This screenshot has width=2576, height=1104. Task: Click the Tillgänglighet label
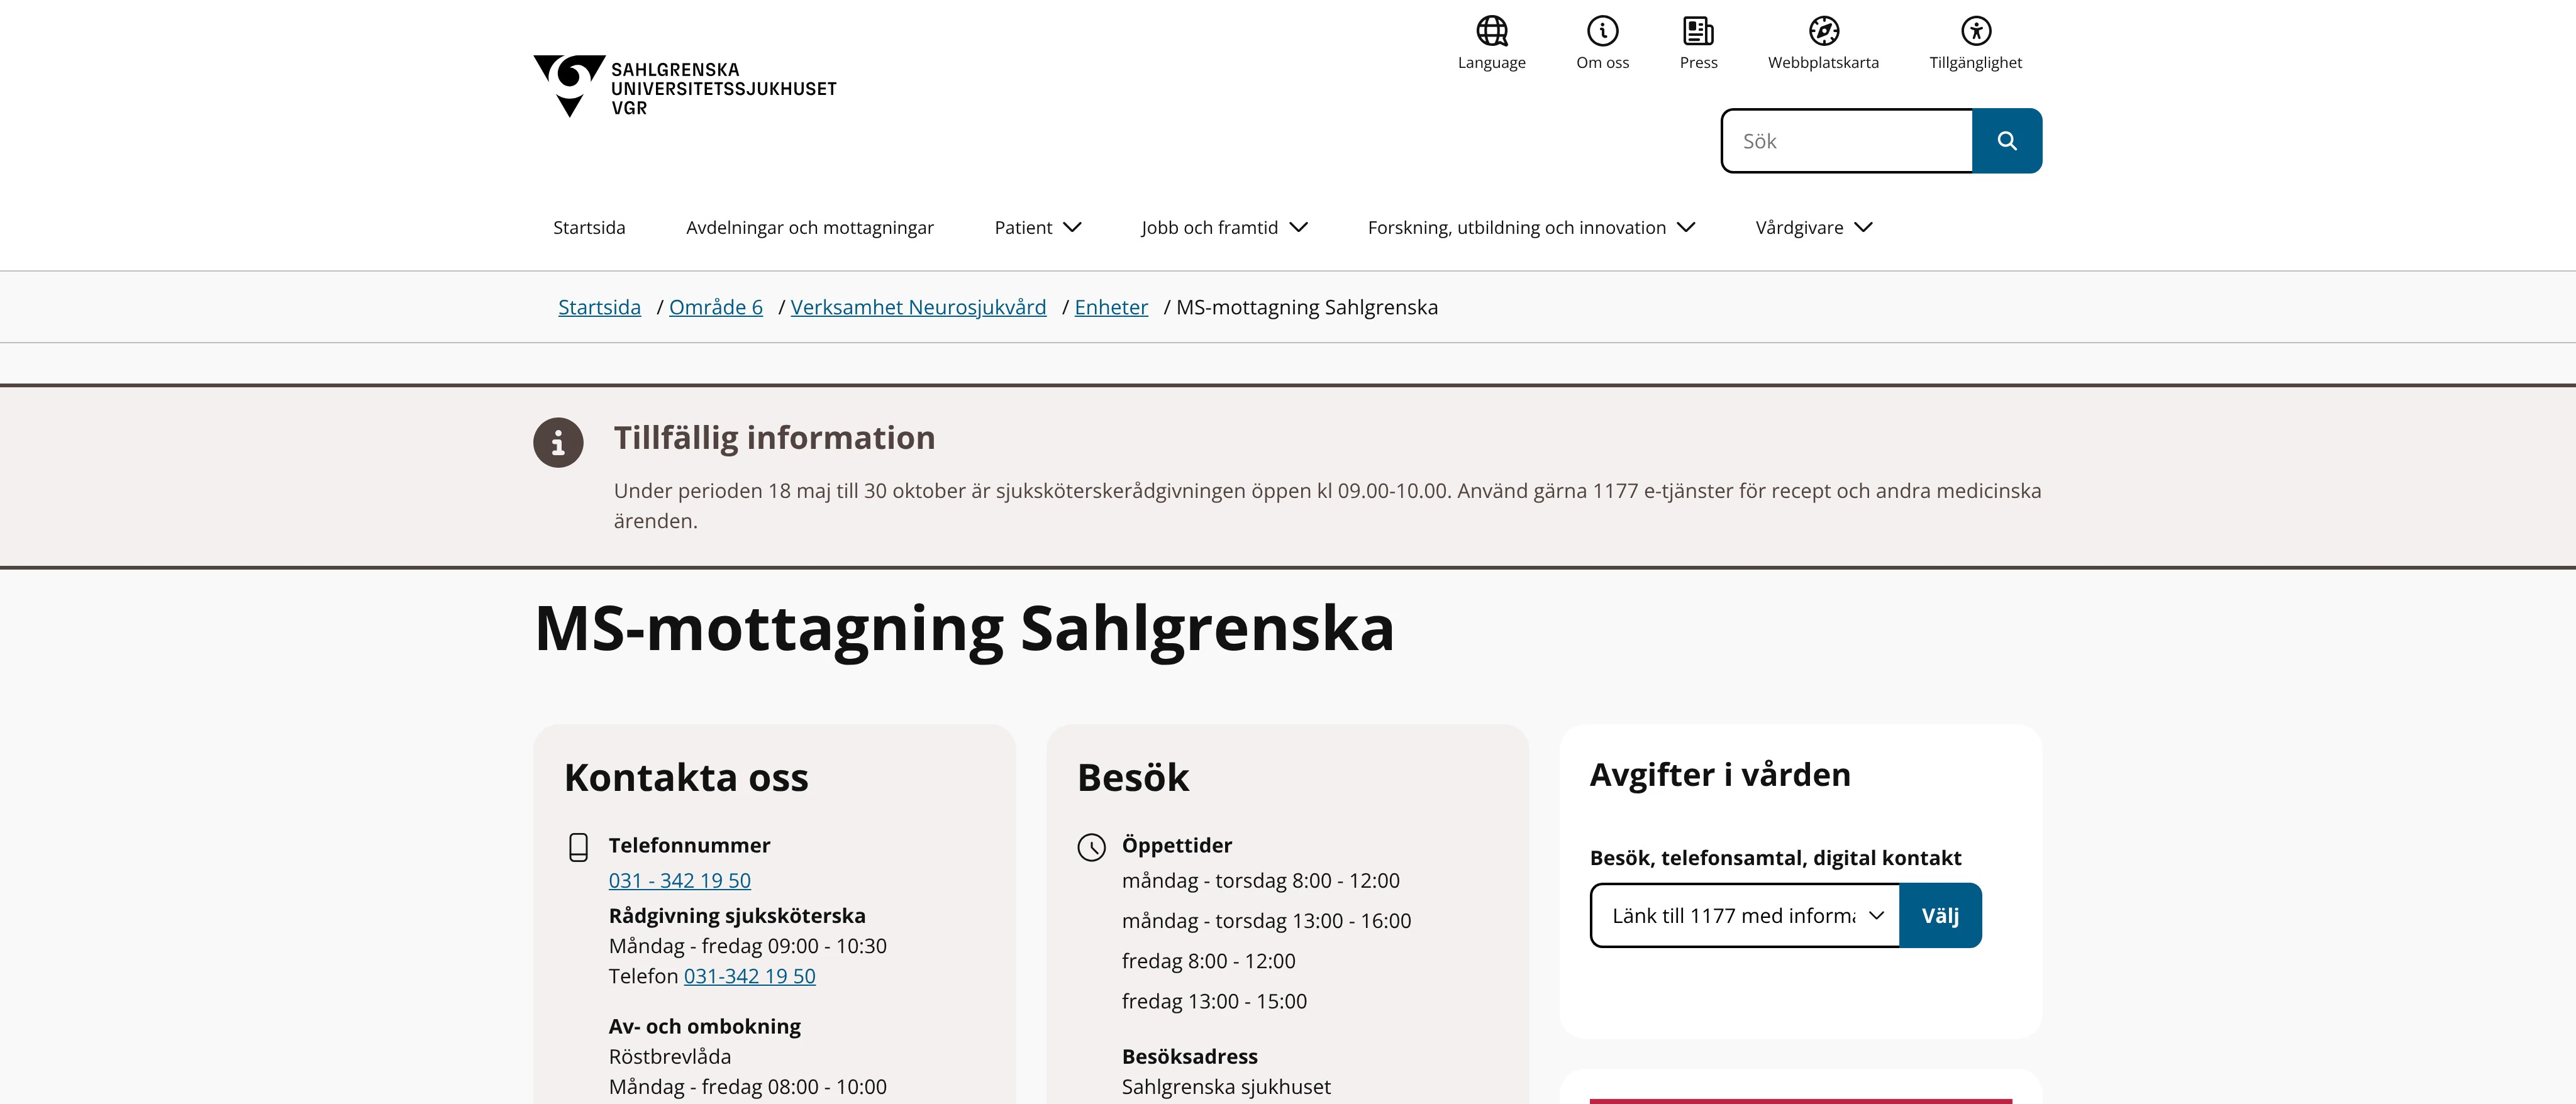click(x=1975, y=62)
